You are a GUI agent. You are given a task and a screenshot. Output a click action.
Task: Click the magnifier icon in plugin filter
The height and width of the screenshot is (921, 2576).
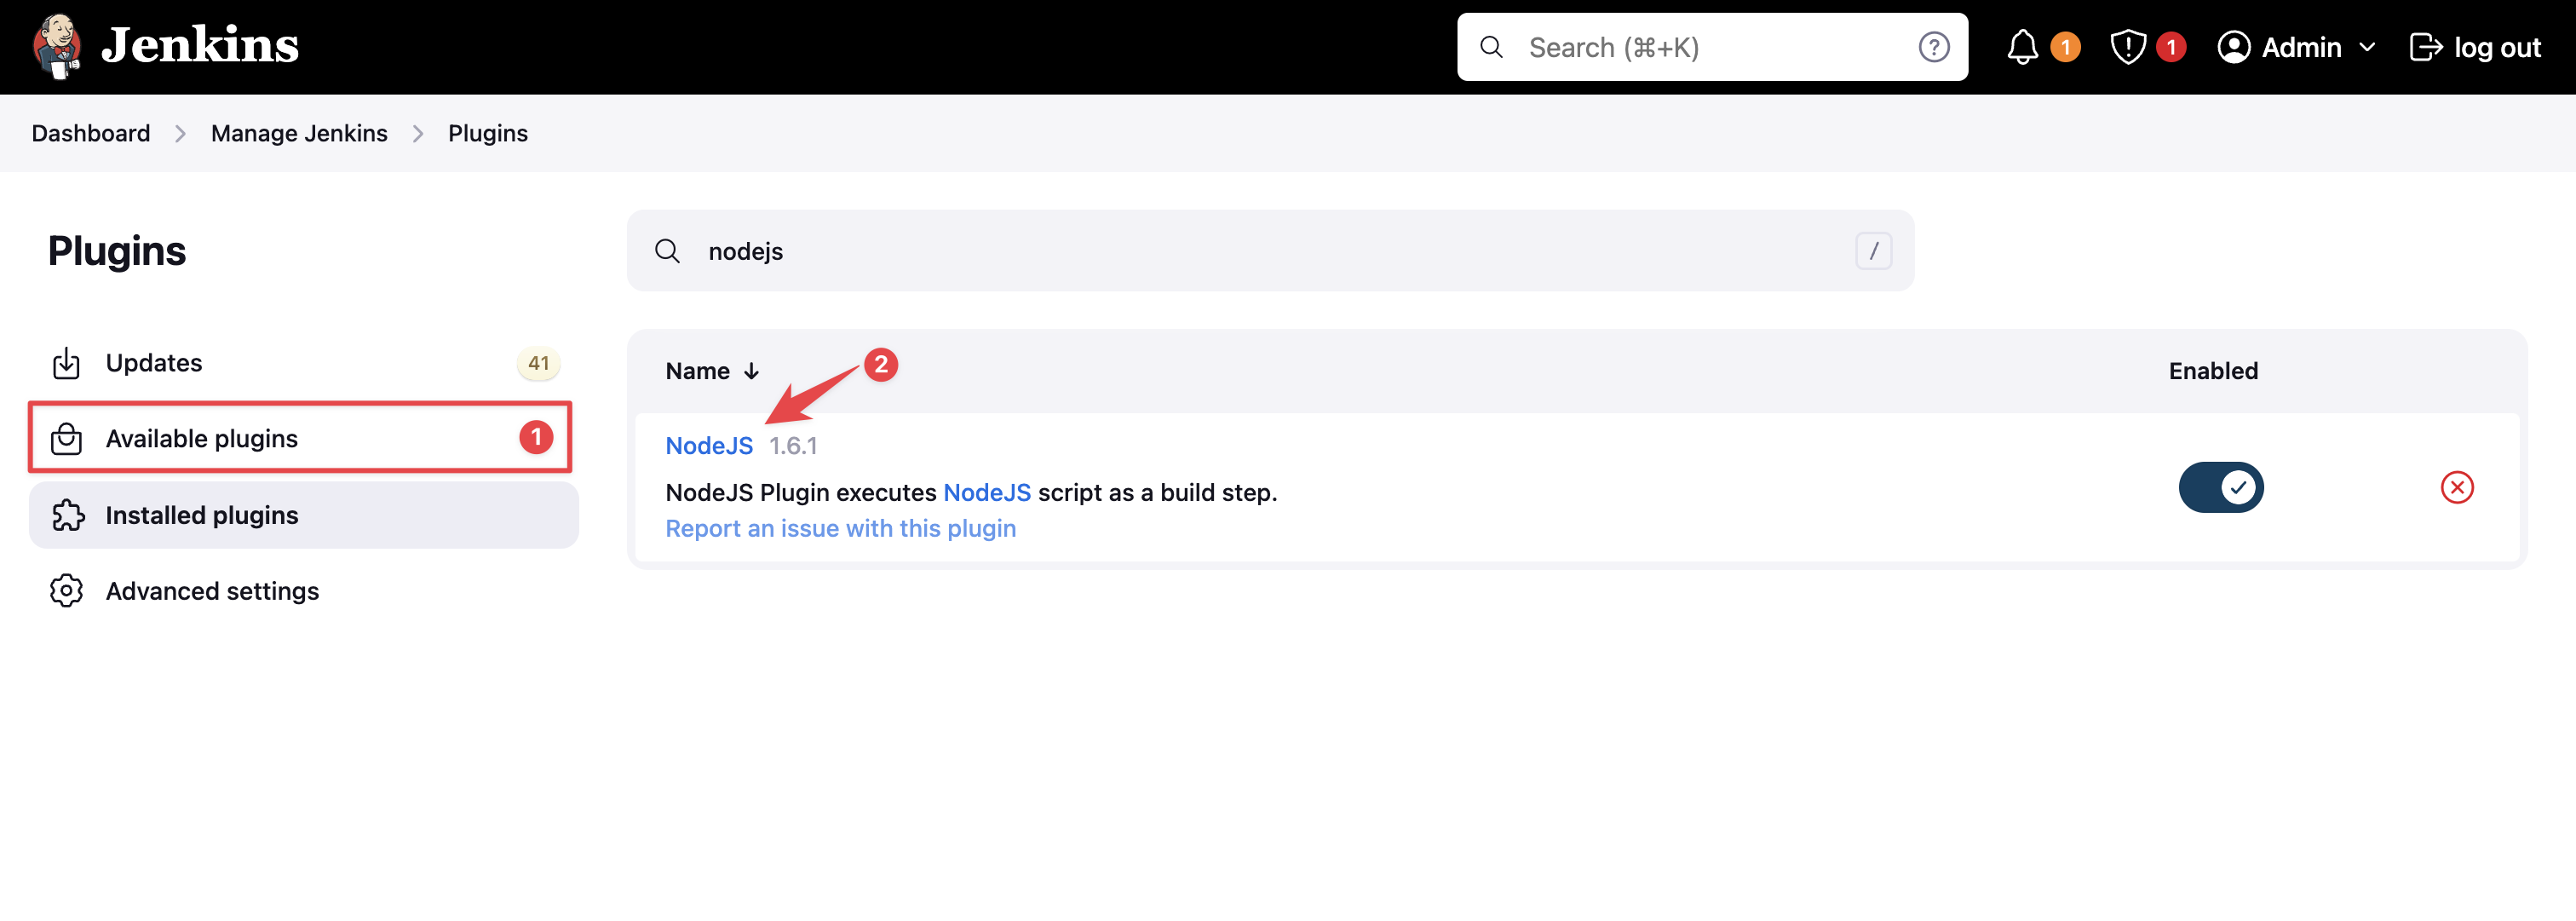coord(667,251)
